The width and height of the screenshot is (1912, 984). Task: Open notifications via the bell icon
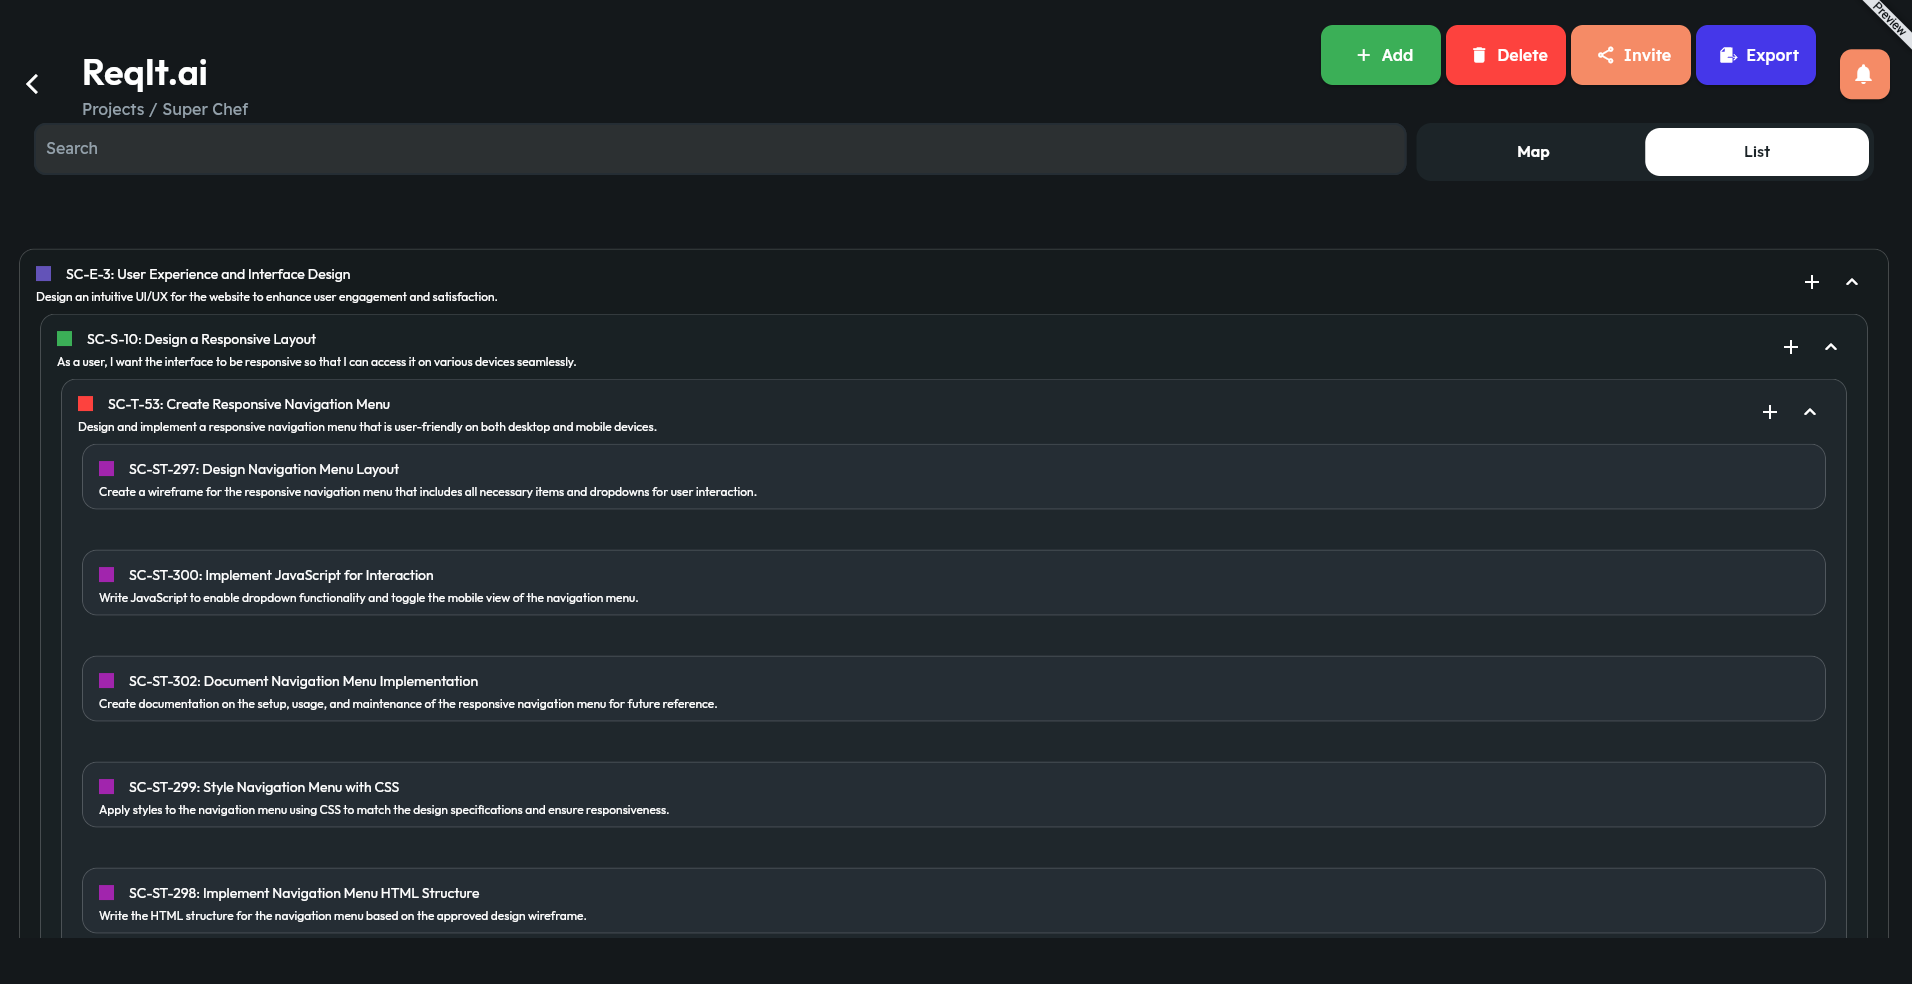[1864, 74]
